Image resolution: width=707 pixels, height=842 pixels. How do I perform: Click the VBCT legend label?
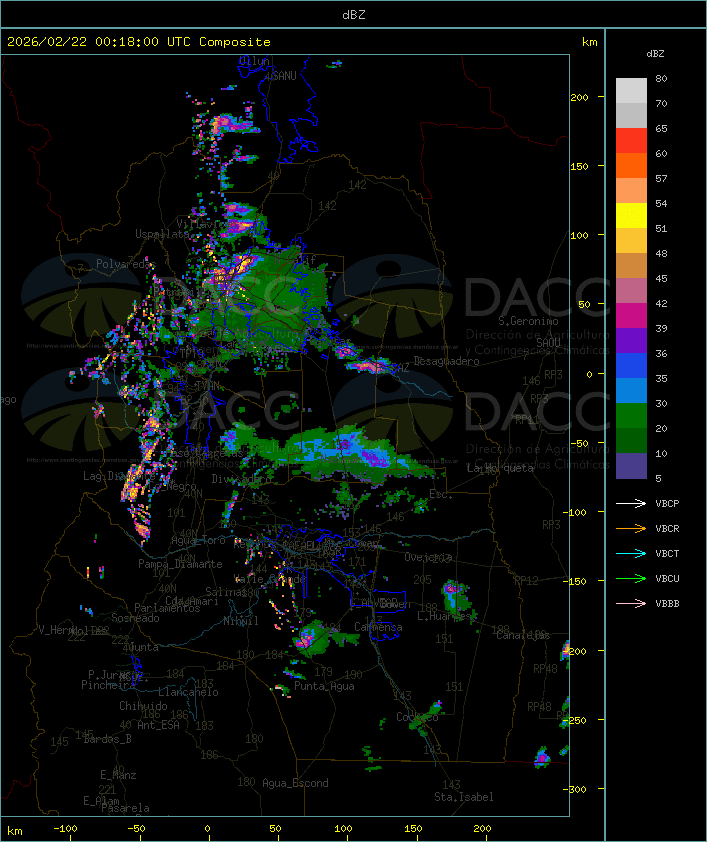point(667,554)
